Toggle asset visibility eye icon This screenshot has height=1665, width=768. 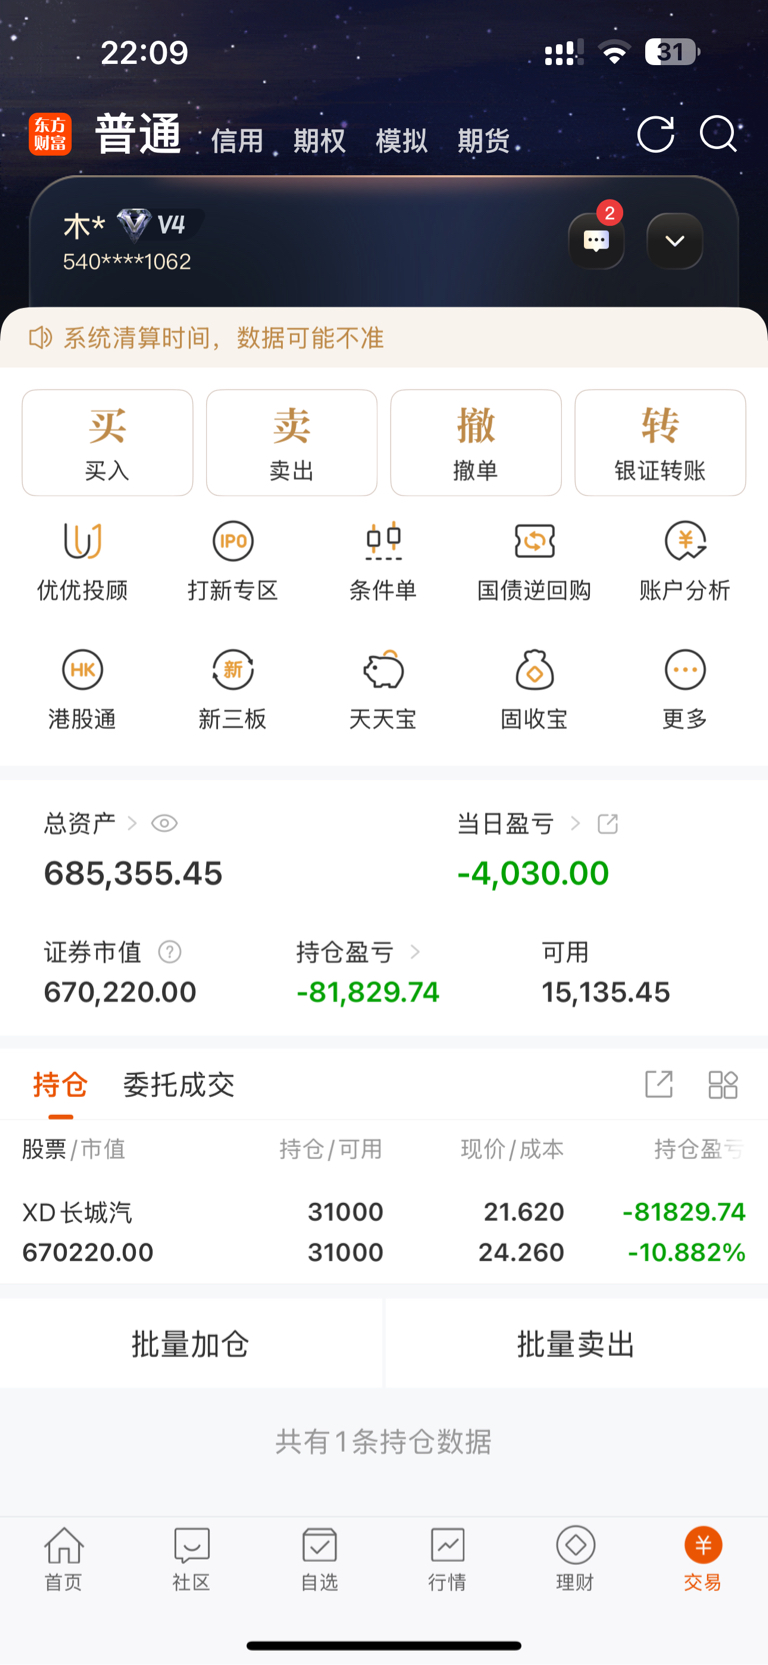(165, 823)
